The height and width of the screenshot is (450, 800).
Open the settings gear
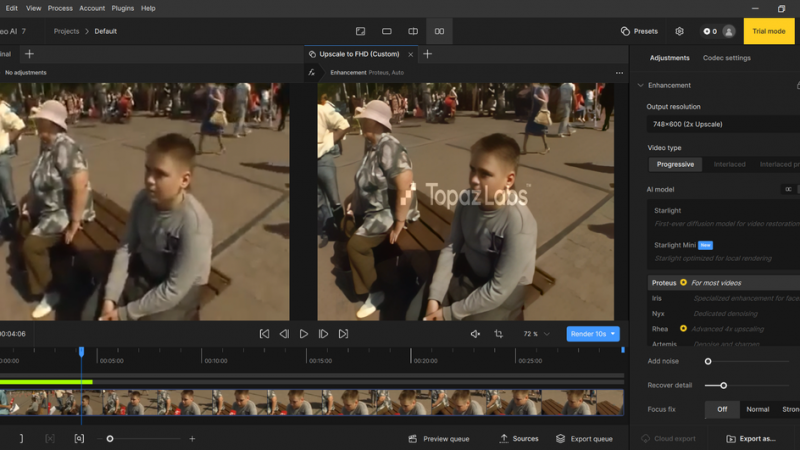pyautogui.click(x=679, y=31)
